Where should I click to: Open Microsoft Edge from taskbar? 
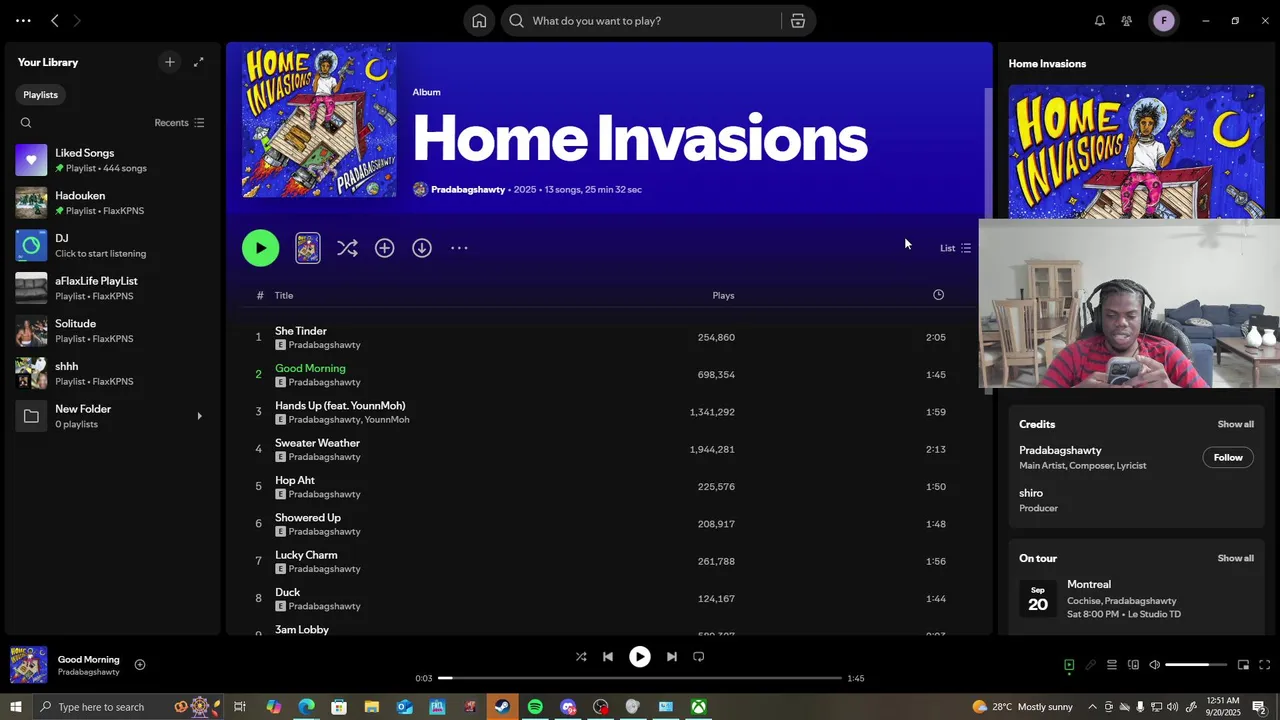306,707
